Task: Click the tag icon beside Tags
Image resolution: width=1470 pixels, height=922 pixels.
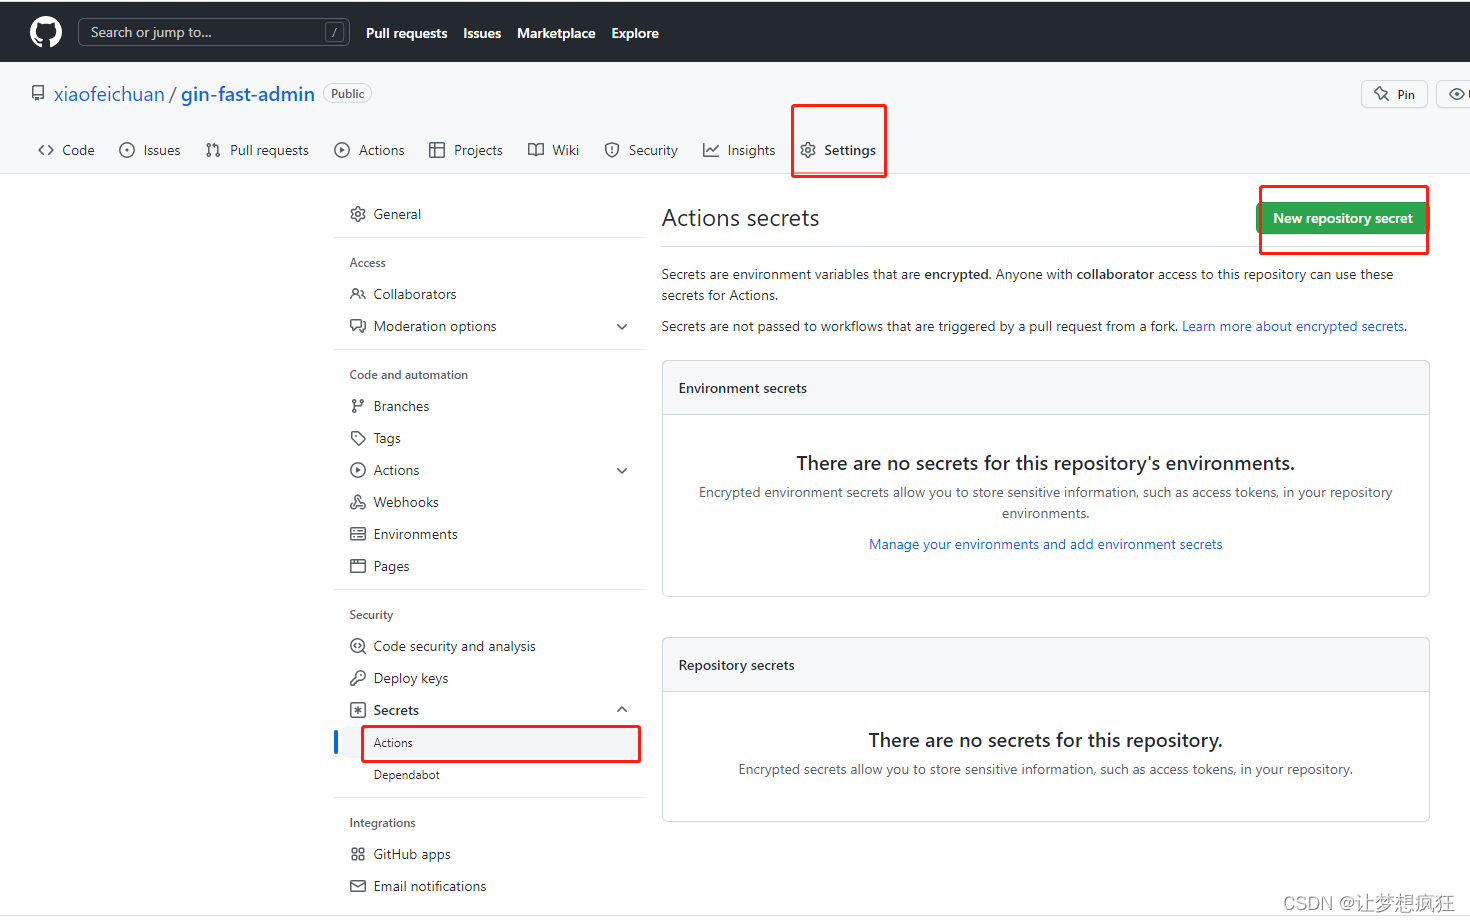Action: coord(358,438)
